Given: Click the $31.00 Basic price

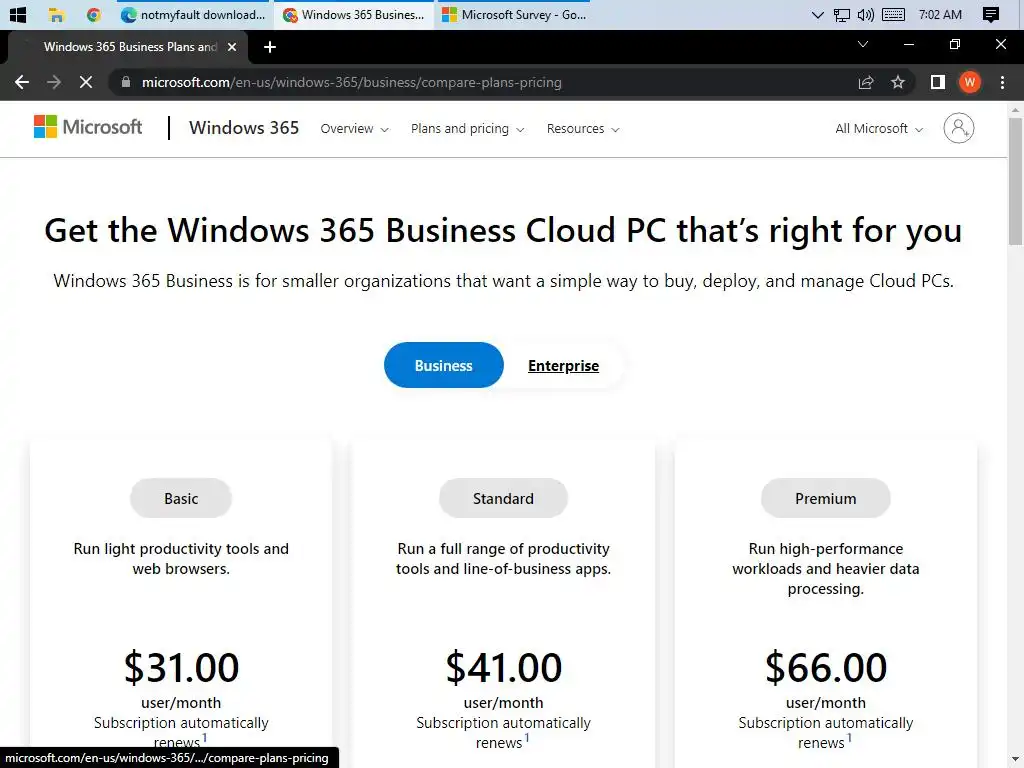Looking at the screenshot, I should [181, 667].
